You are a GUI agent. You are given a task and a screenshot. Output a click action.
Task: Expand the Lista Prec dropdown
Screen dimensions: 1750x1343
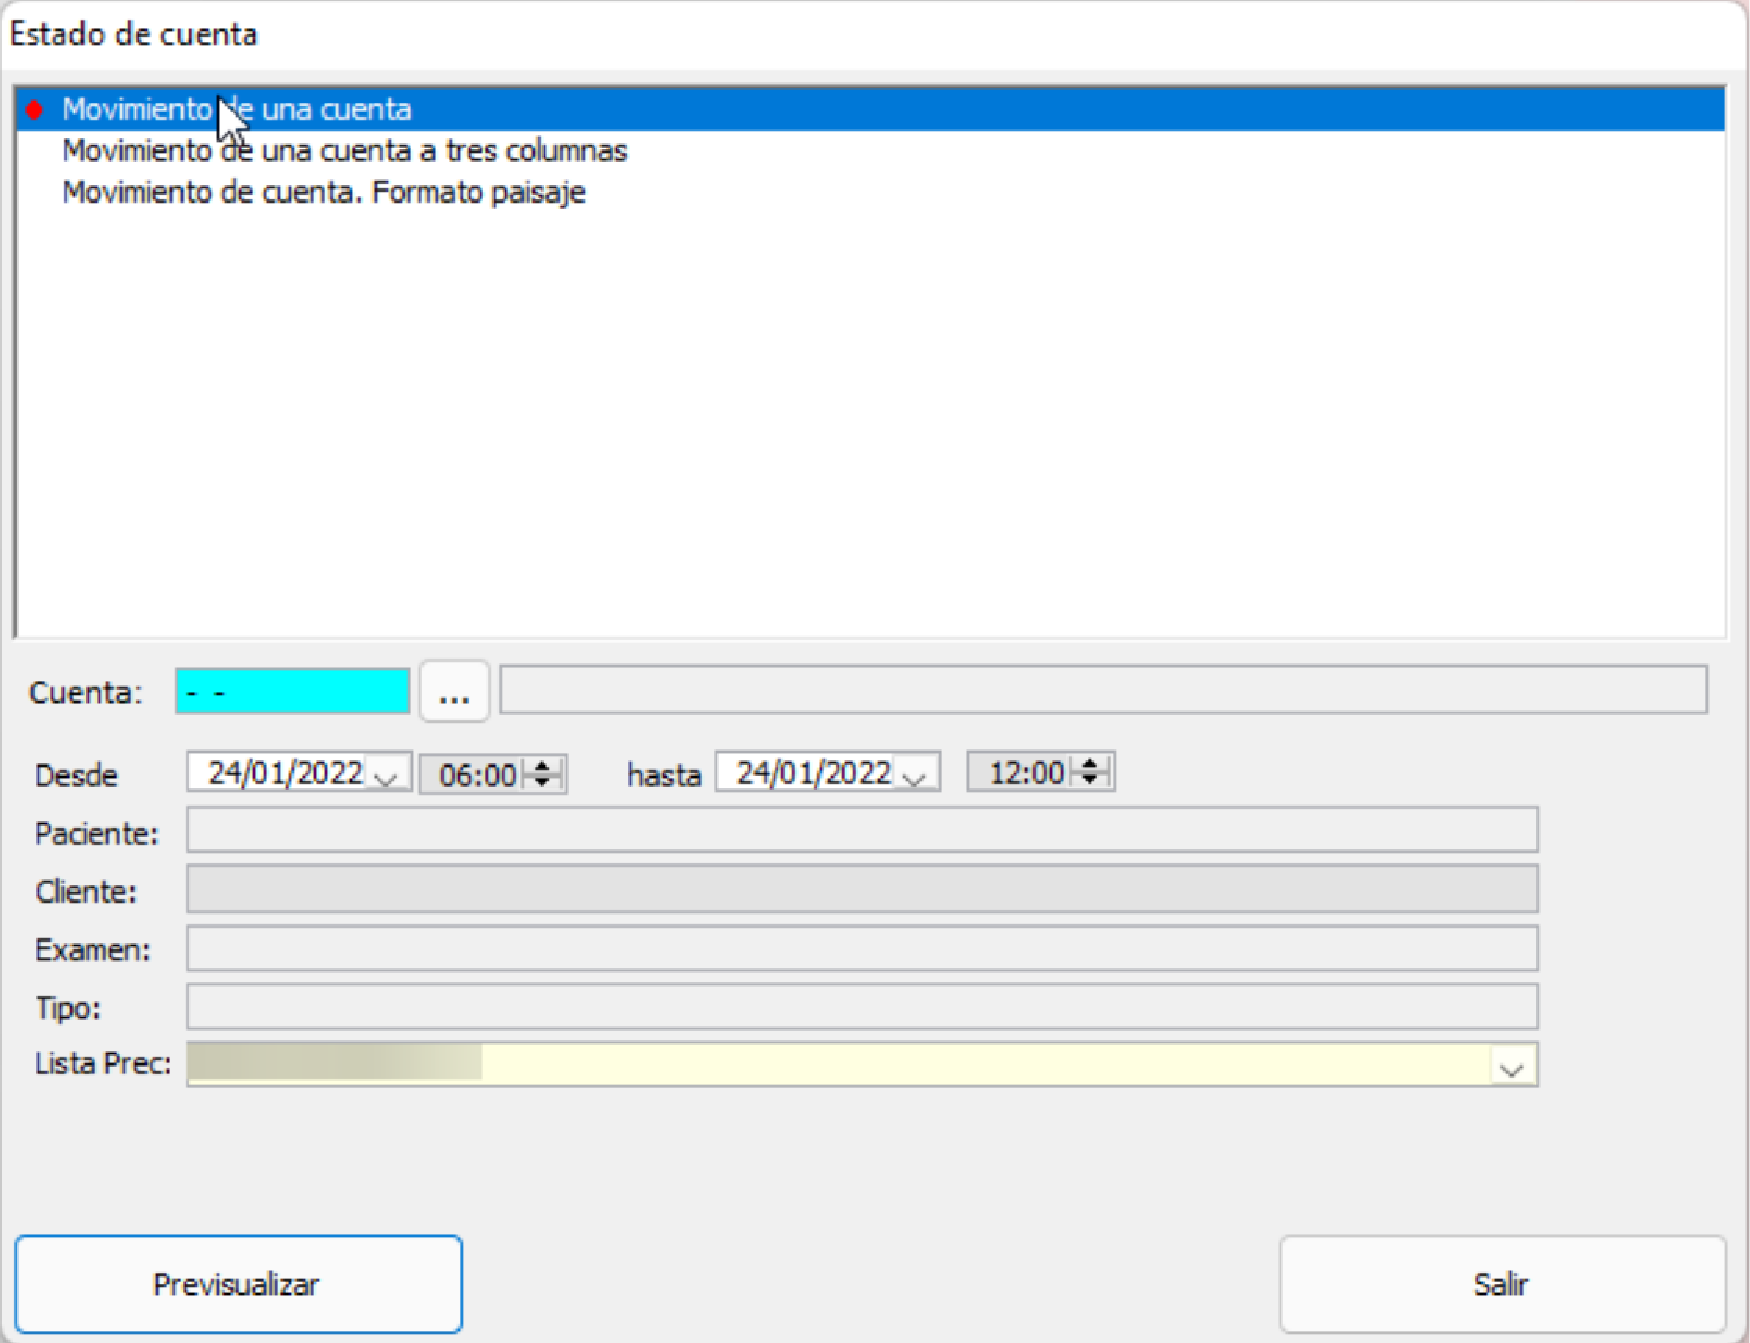[x=1511, y=1067]
